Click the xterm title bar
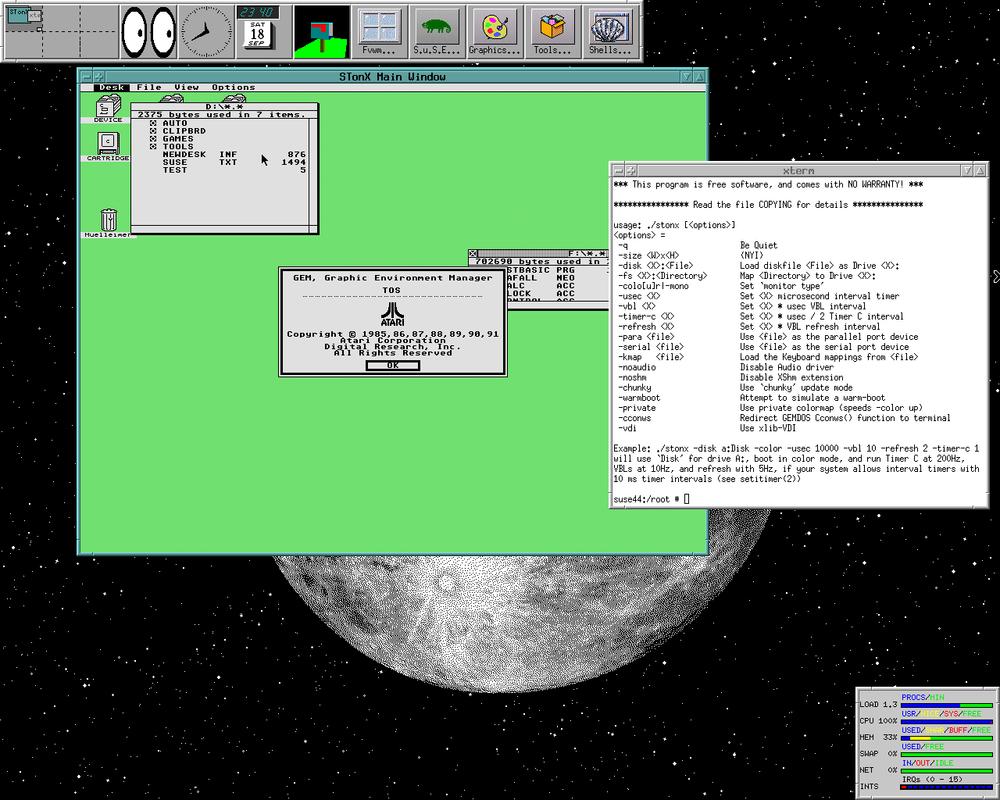The height and width of the screenshot is (800, 1000). [797, 170]
